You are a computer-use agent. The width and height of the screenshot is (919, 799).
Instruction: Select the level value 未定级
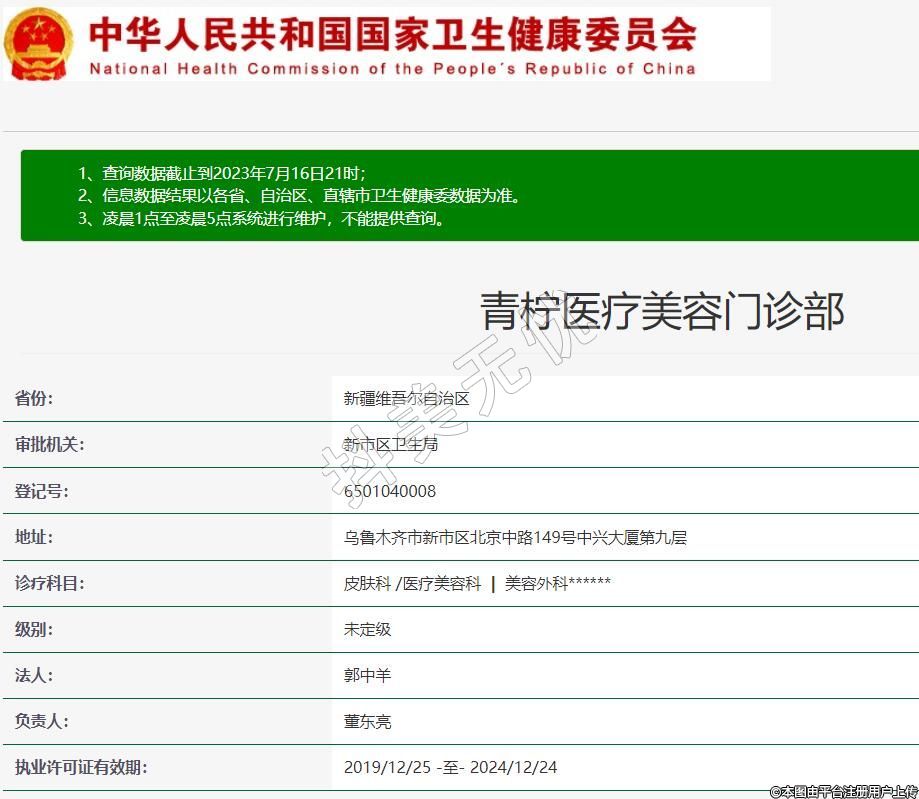(x=367, y=629)
